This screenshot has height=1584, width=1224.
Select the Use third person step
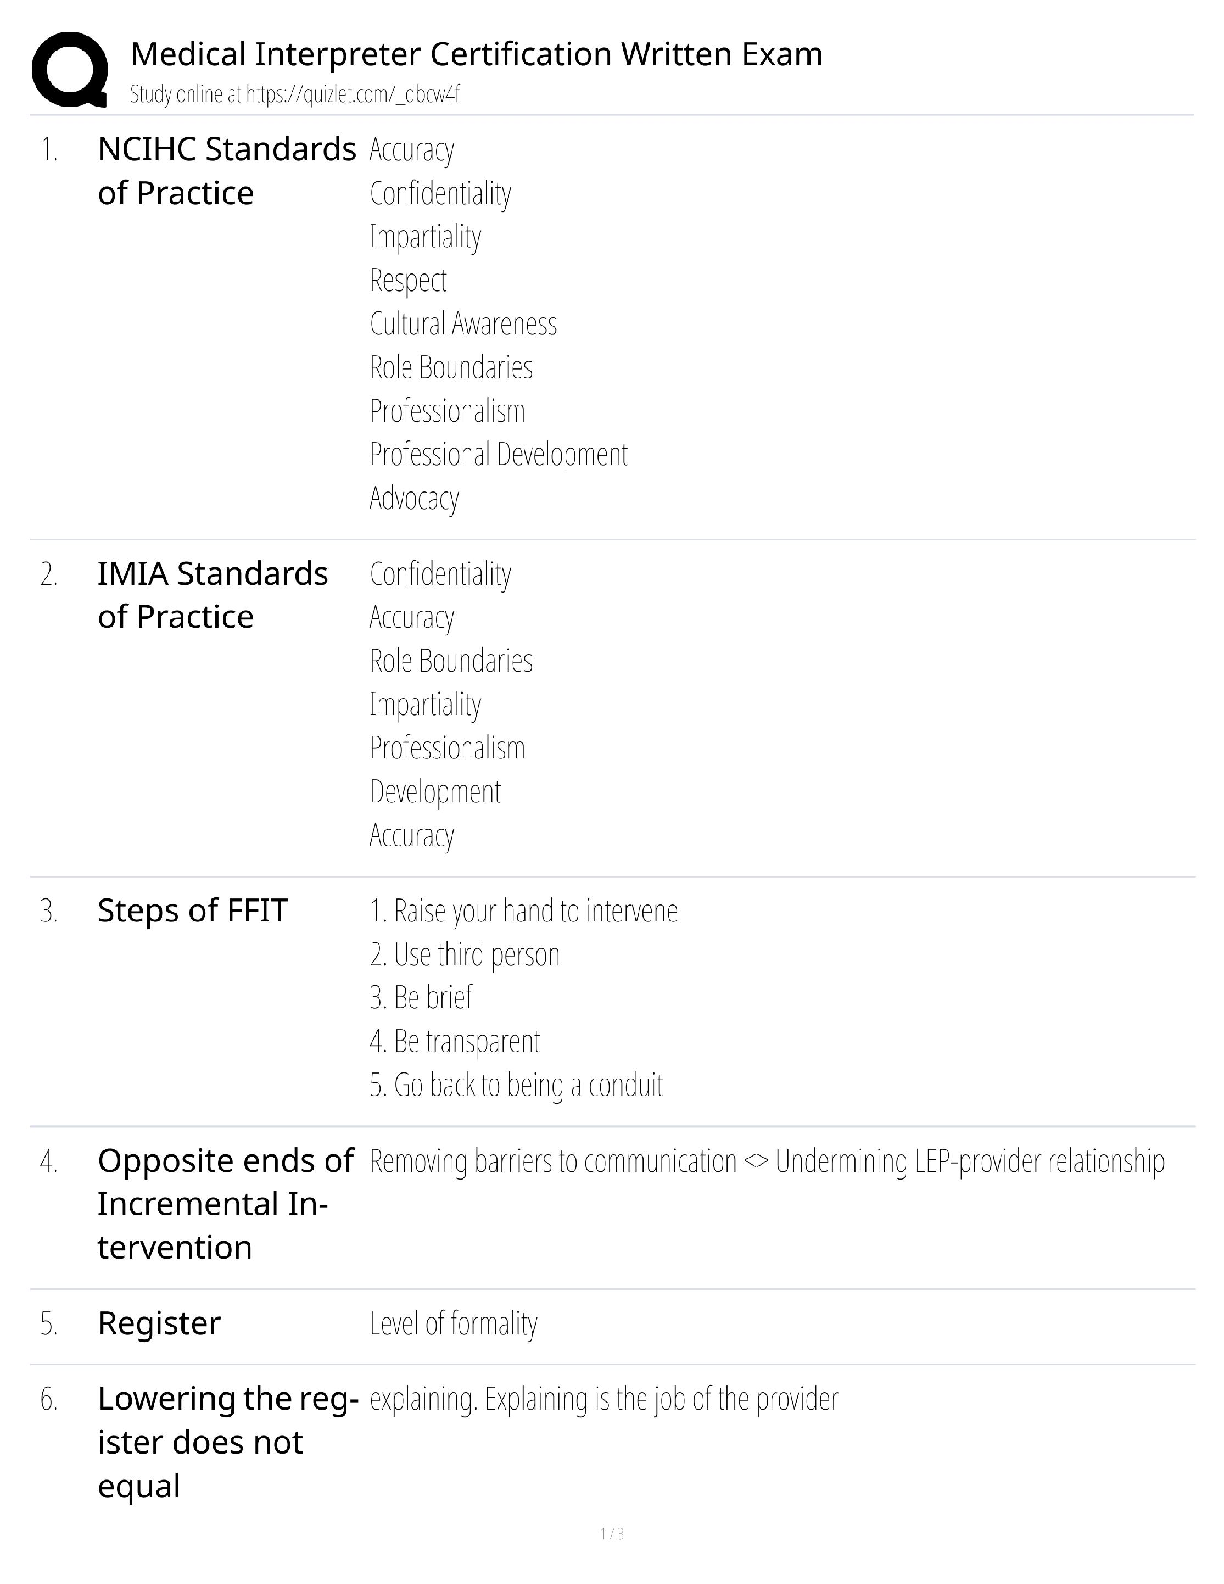coord(464,955)
